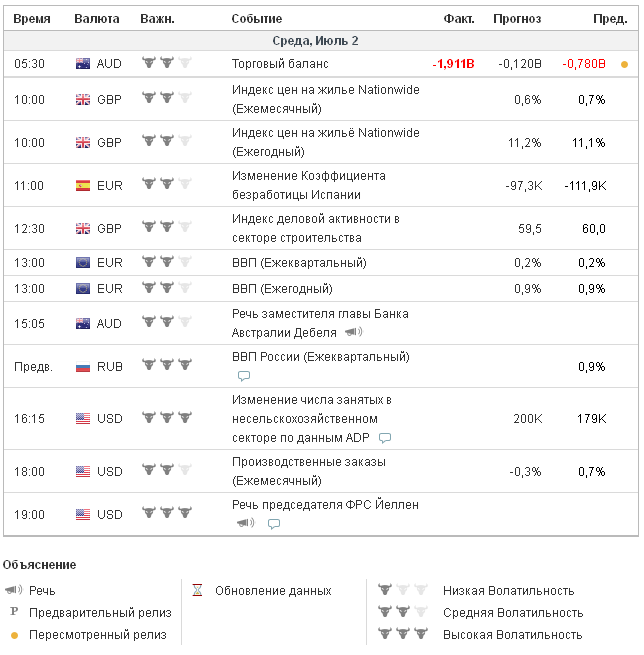Open the Производственные заказы (Ежемесячный) event
The height and width of the screenshot is (655, 644).
[x=308, y=471]
